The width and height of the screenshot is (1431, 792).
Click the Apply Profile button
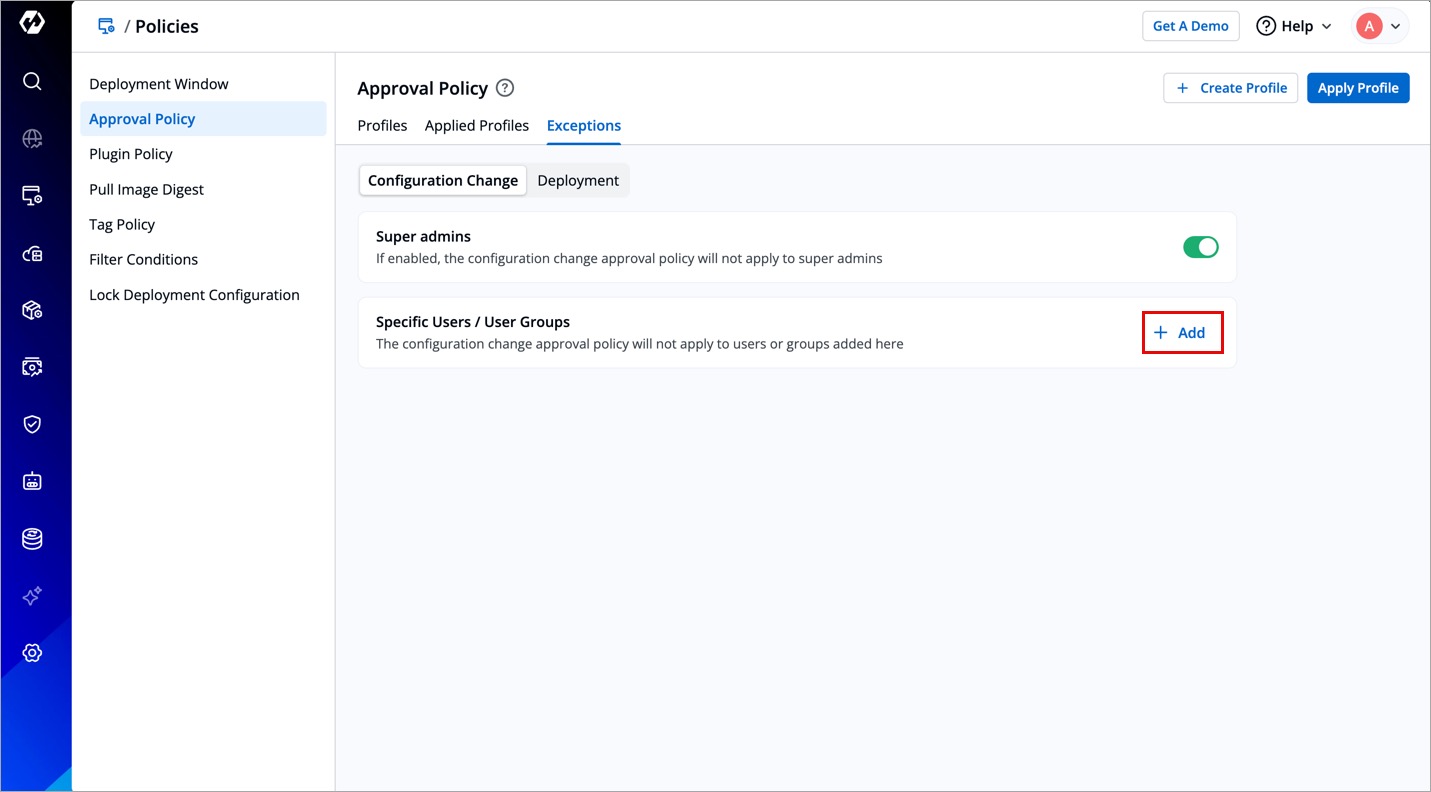(x=1357, y=88)
